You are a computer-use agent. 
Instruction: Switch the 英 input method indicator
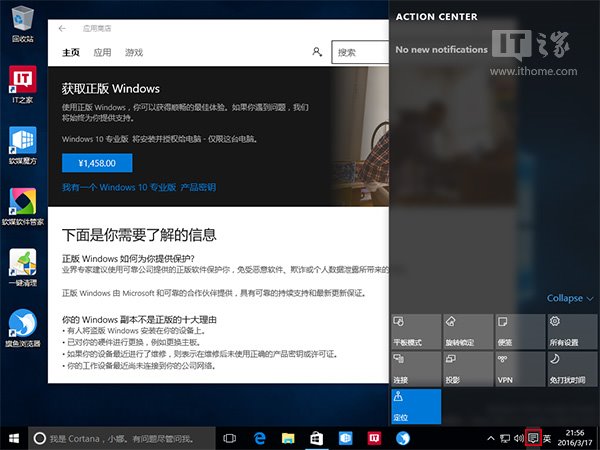(547, 438)
